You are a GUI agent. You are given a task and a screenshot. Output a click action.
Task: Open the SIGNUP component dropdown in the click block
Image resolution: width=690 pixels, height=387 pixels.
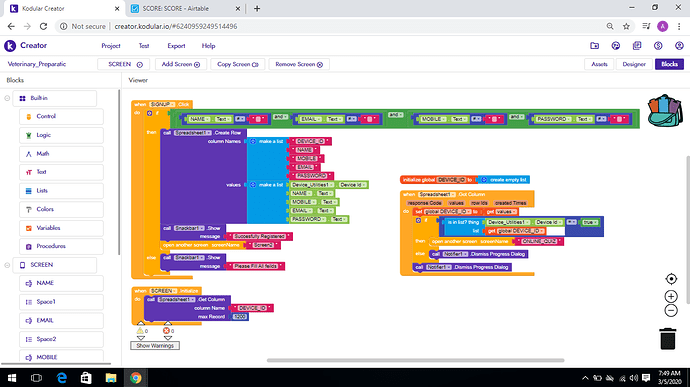(x=162, y=104)
